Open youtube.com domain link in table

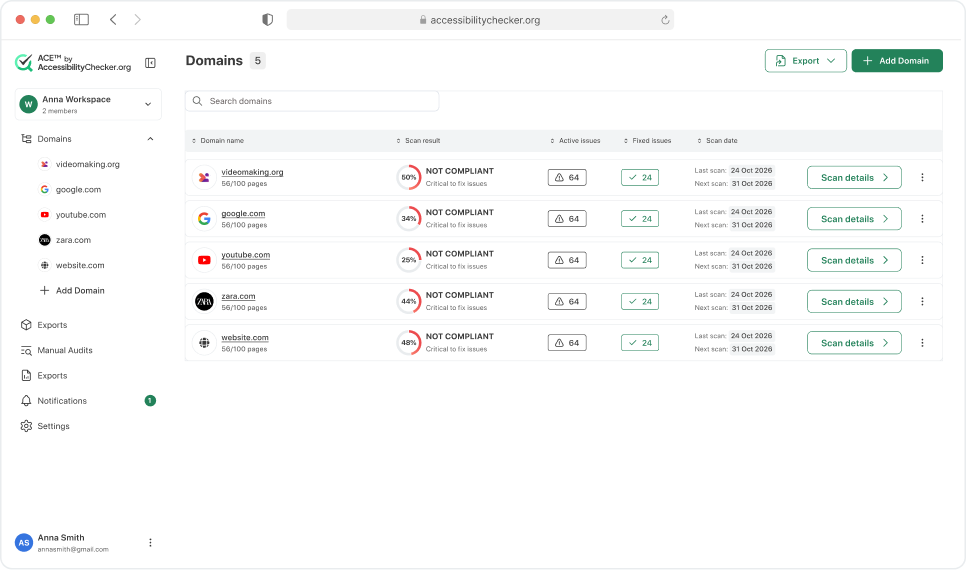tap(246, 254)
